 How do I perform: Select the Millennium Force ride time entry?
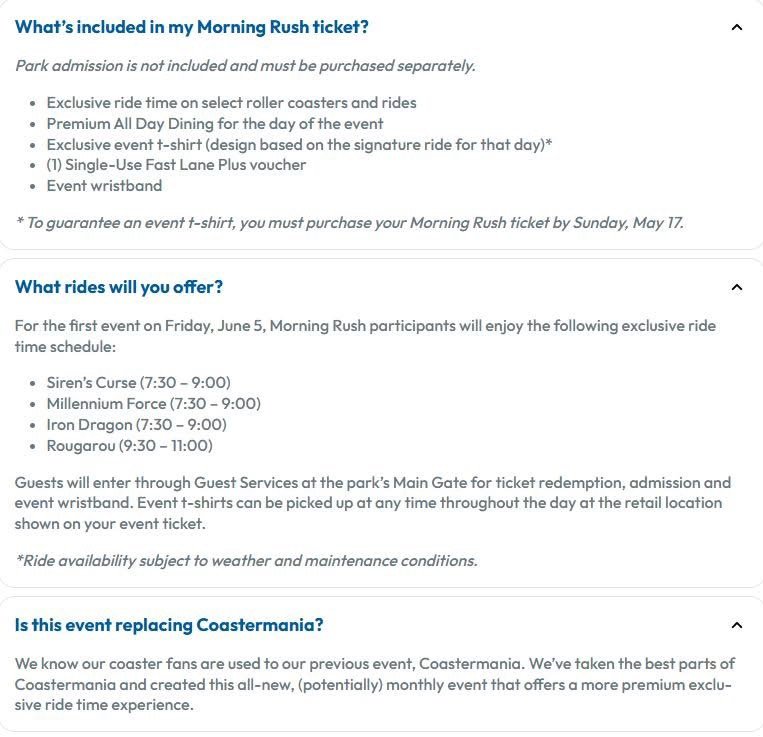[153, 404]
